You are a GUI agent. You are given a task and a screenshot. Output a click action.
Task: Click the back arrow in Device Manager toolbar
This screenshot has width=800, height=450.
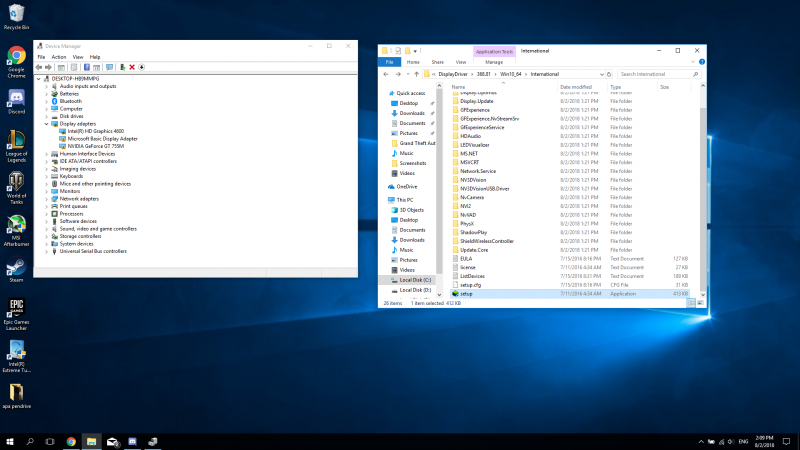(x=41, y=67)
